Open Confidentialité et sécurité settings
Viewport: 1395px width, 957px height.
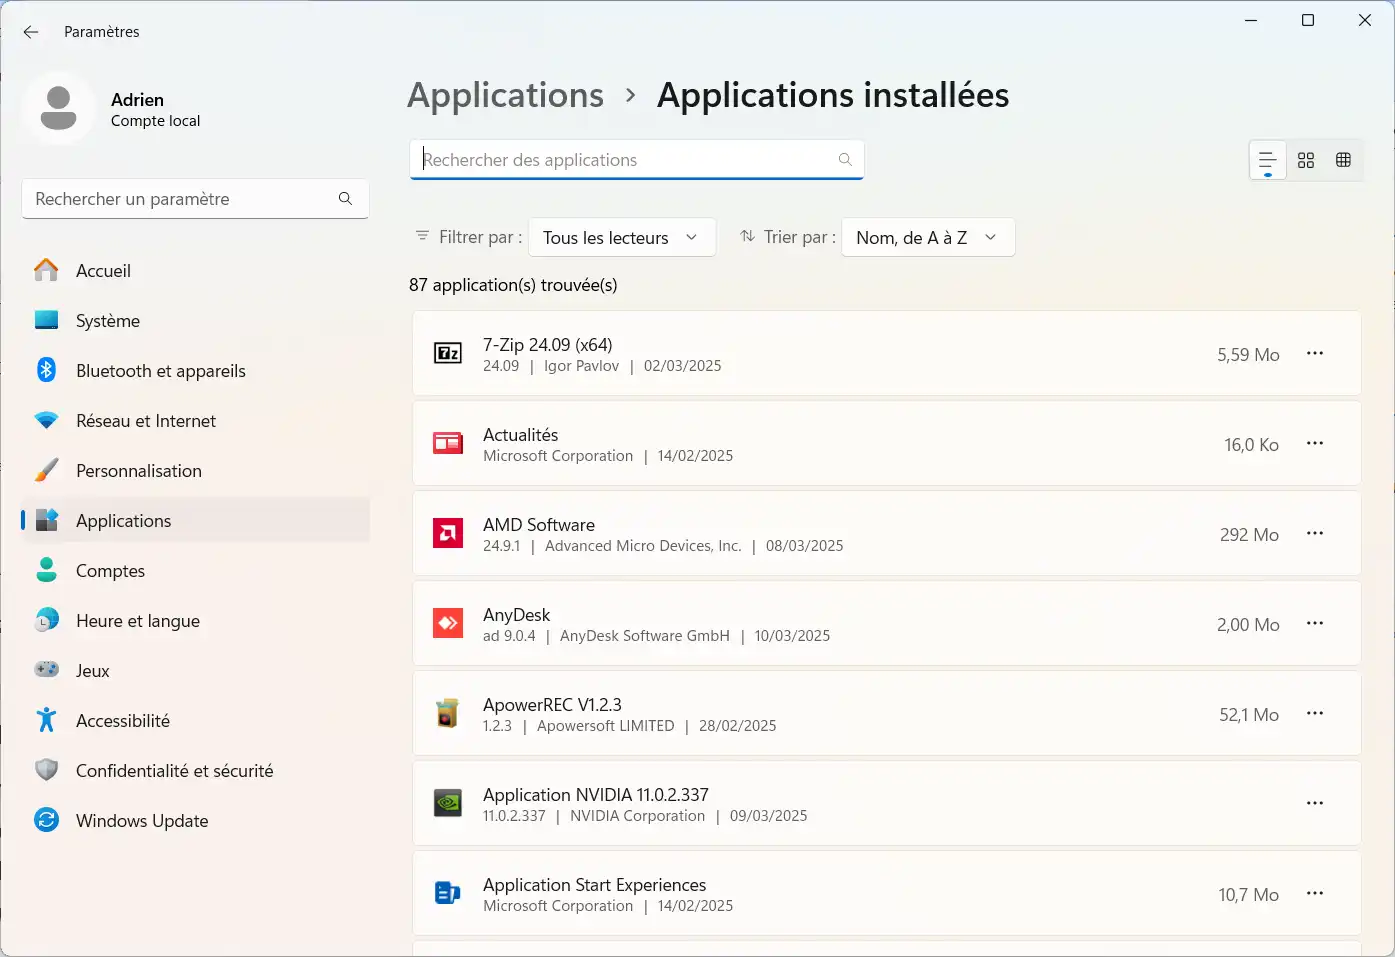(196, 771)
